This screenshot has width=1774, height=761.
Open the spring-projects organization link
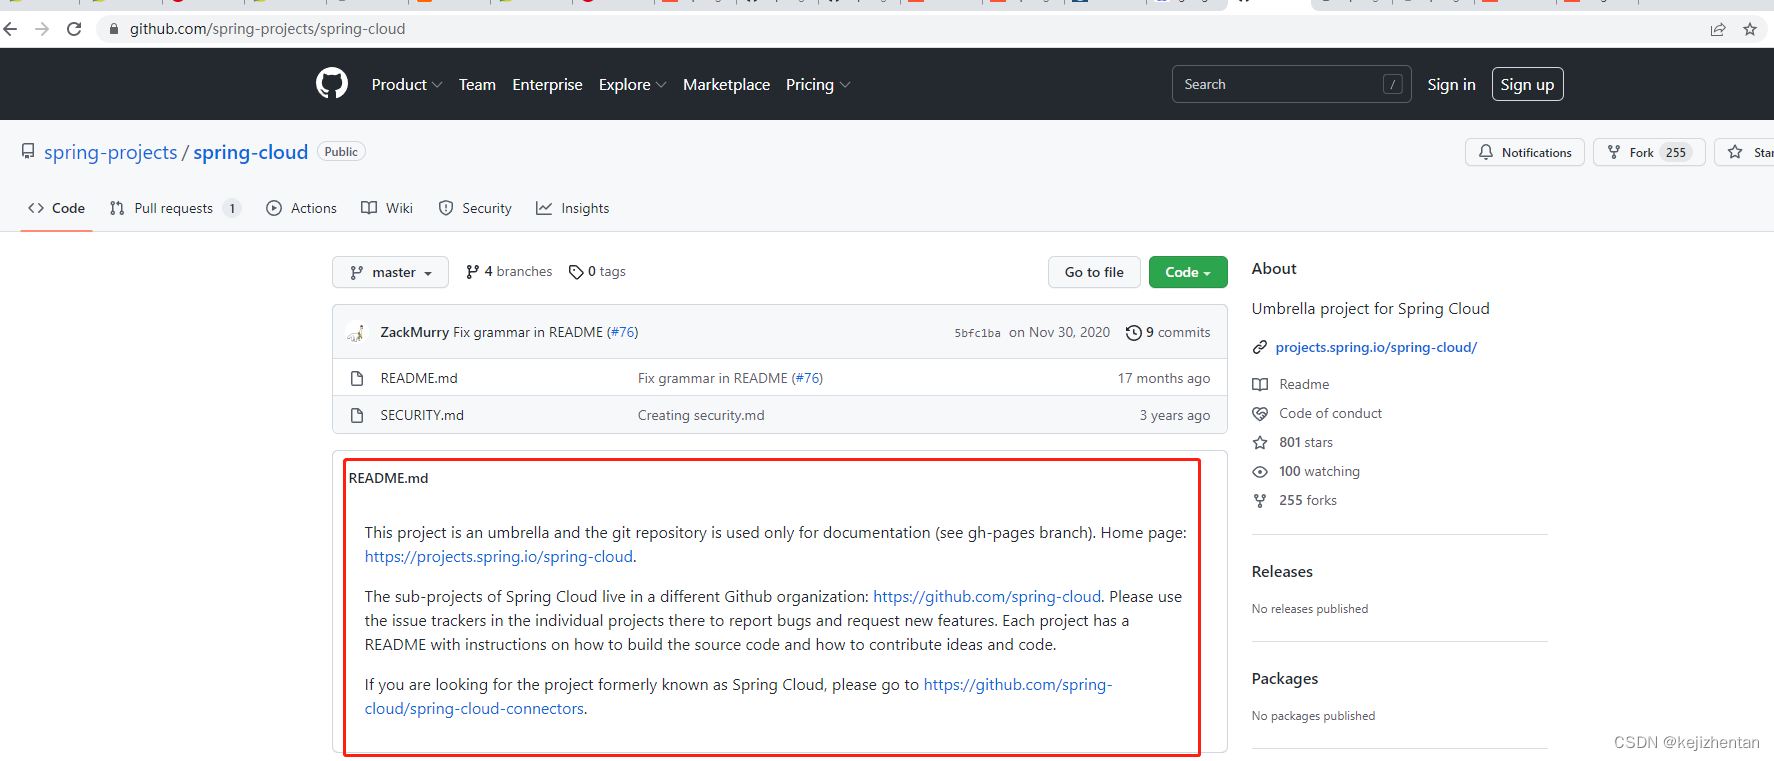point(110,152)
